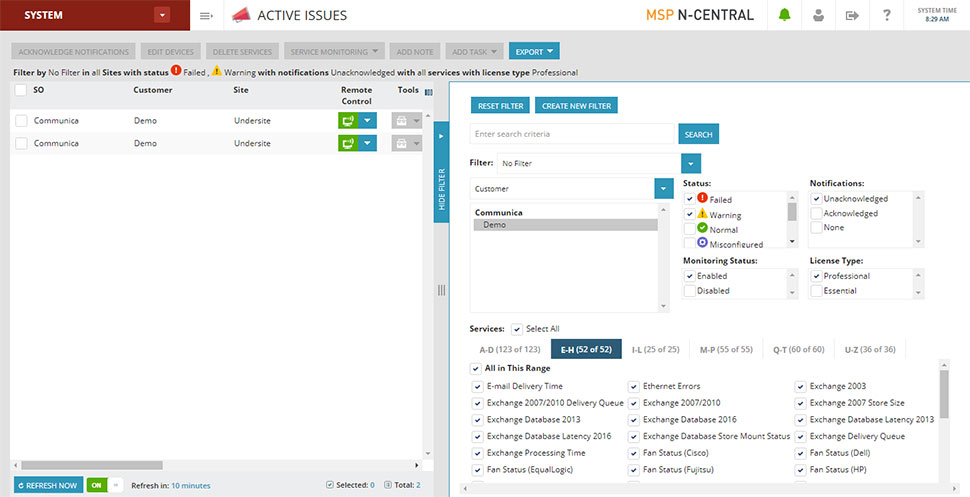The height and width of the screenshot is (497, 970).
Task: Switch to Q-T (60 of 60) tab
Action: point(799,350)
